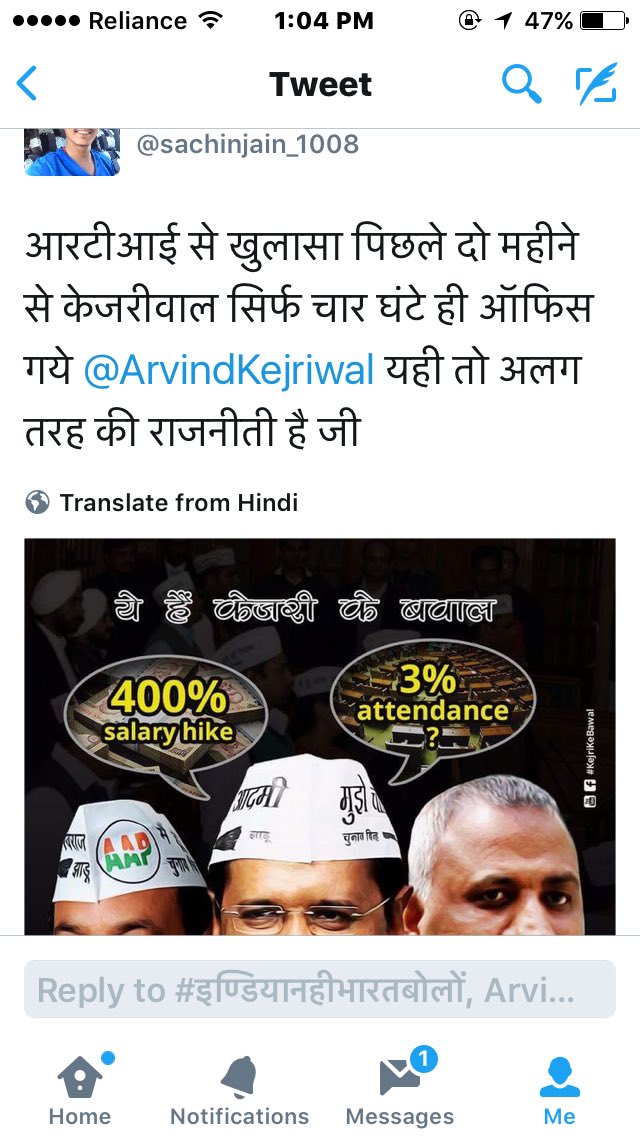This screenshot has width=640, height=1136.
Task: Open Messages with the envelope icon
Action: 400,1089
